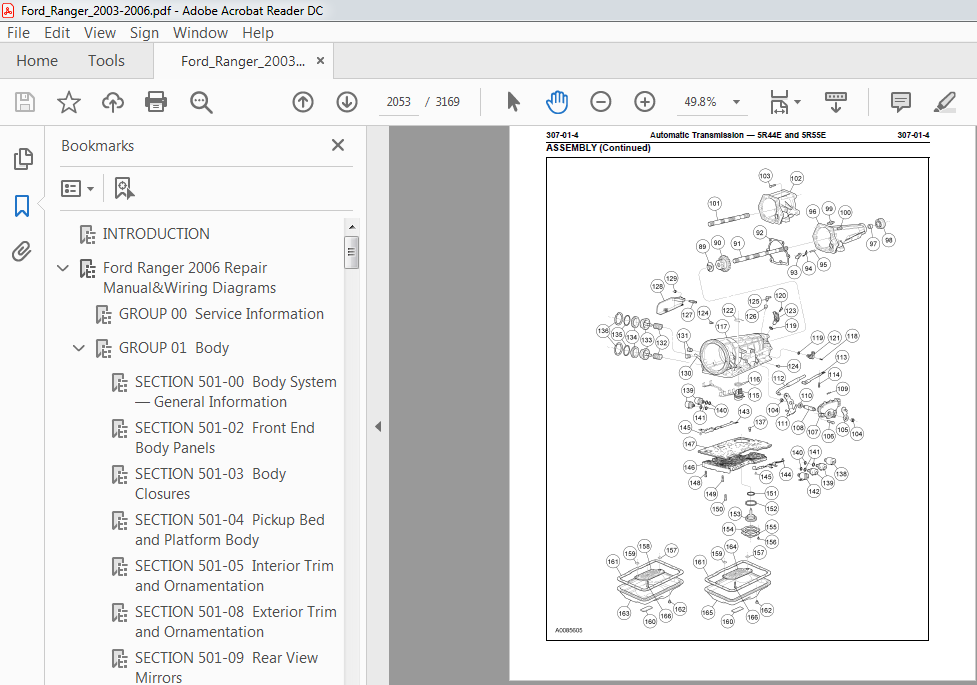This screenshot has height=685, width=977.
Task: Open the zoom level dropdown
Action: pyautogui.click(x=736, y=102)
